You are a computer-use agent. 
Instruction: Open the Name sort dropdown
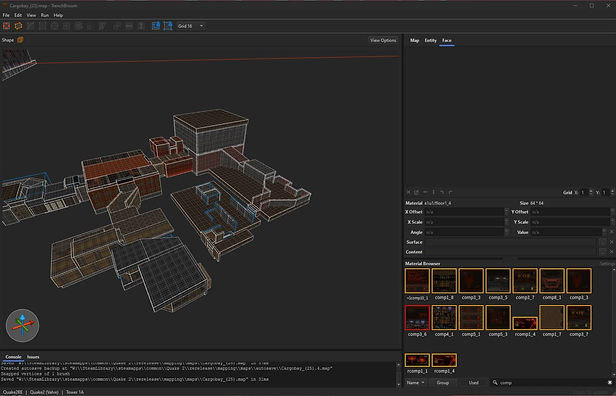click(416, 382)
